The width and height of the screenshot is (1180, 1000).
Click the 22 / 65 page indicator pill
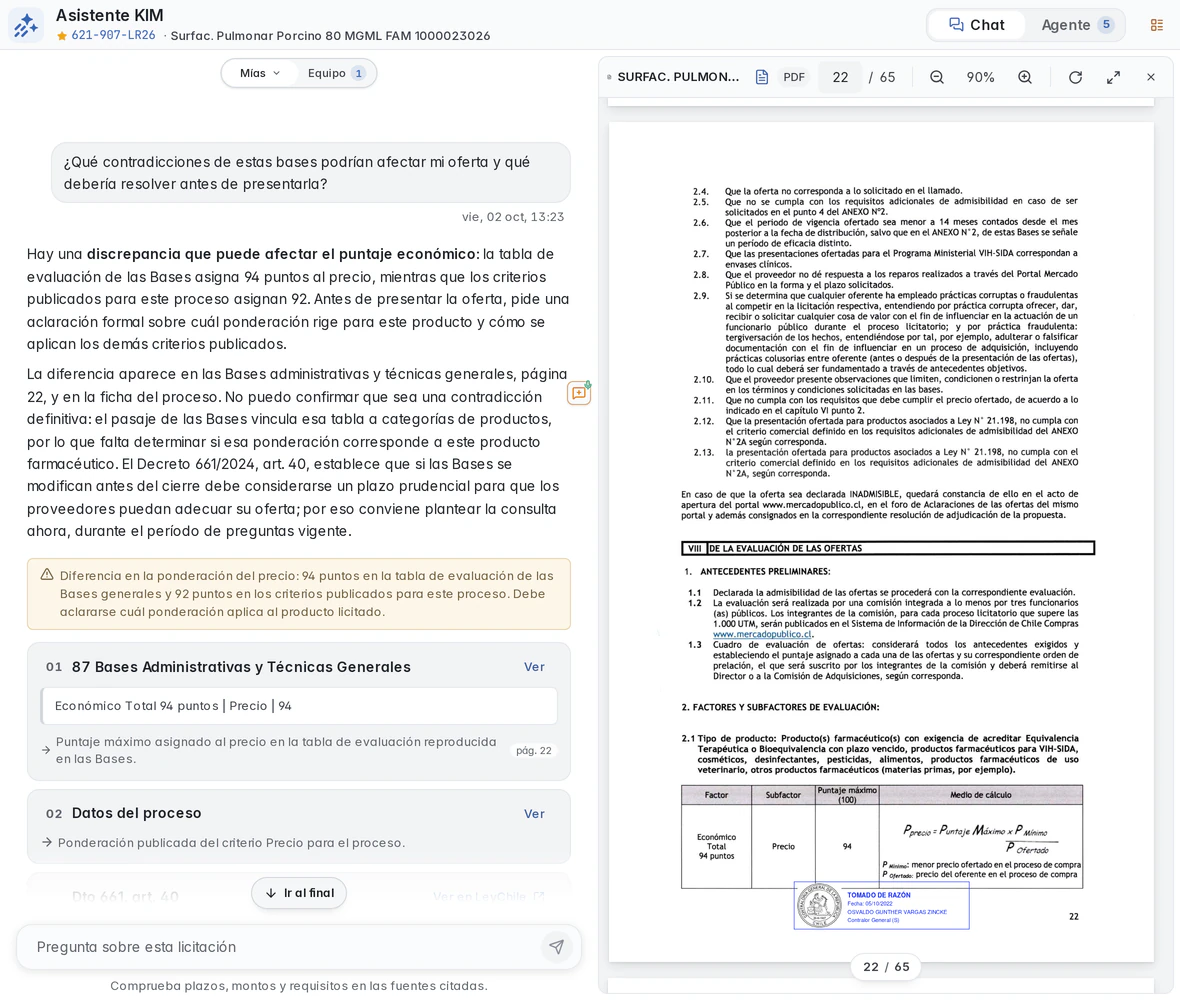(886, 967)
